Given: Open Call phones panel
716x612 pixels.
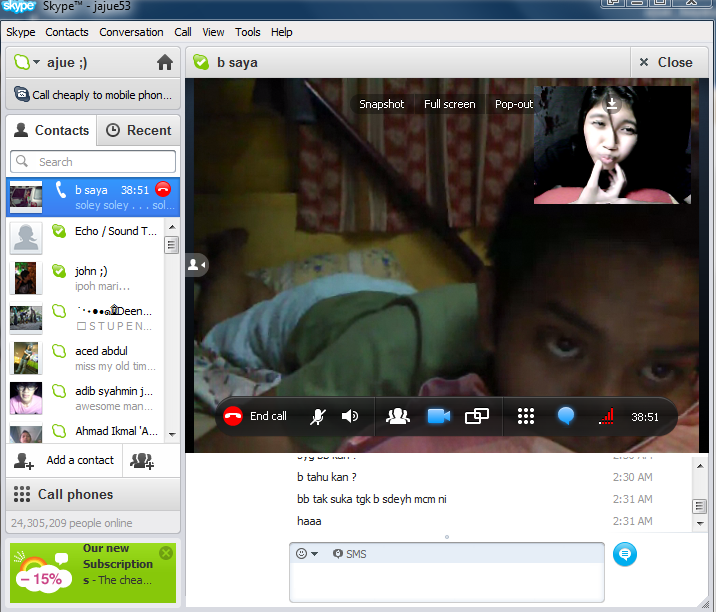Looking at the screenshot, I should (93, 494).
